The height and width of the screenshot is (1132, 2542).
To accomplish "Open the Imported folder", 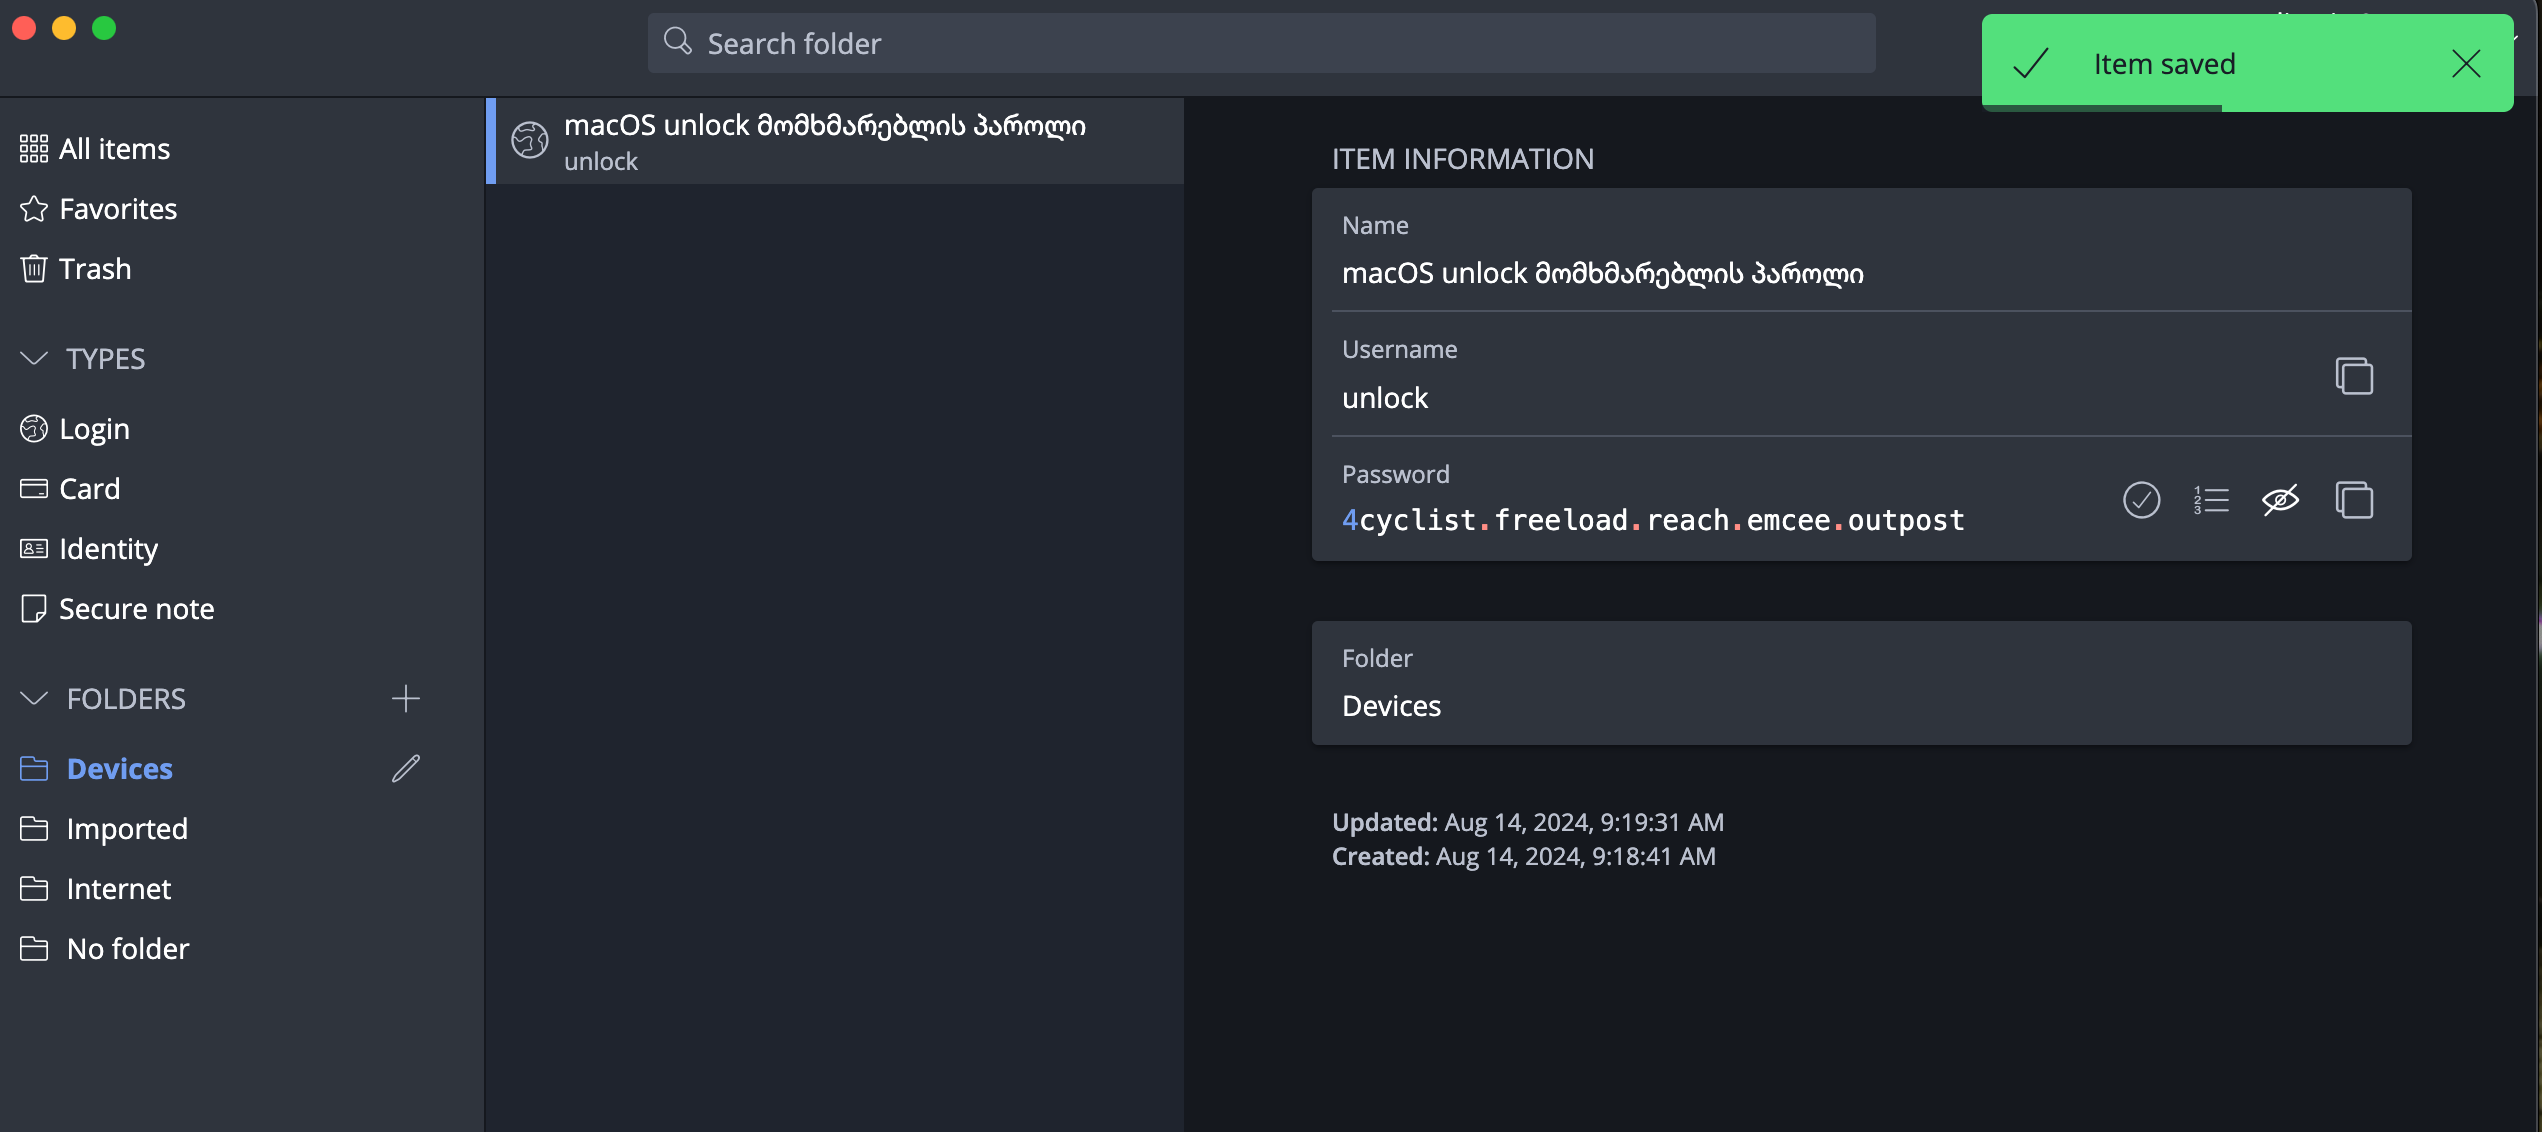I will [x=126, y=828].
